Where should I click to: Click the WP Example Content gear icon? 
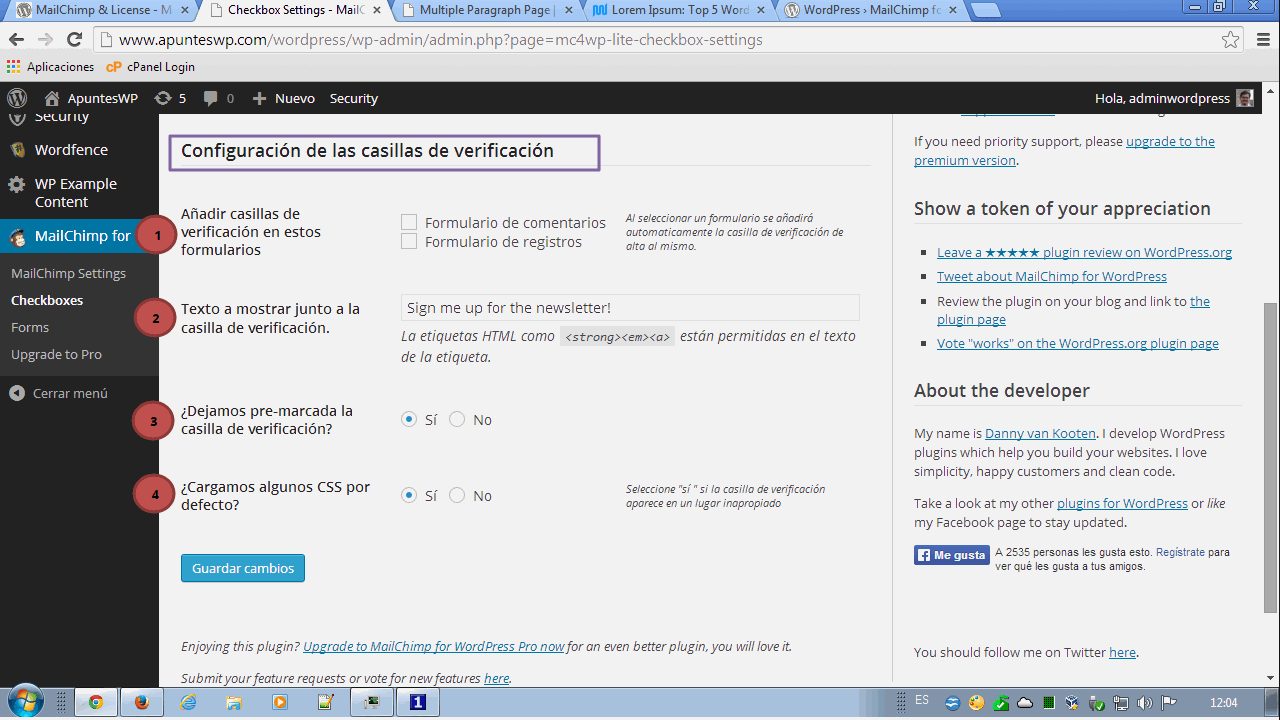[x=17, y=184]
